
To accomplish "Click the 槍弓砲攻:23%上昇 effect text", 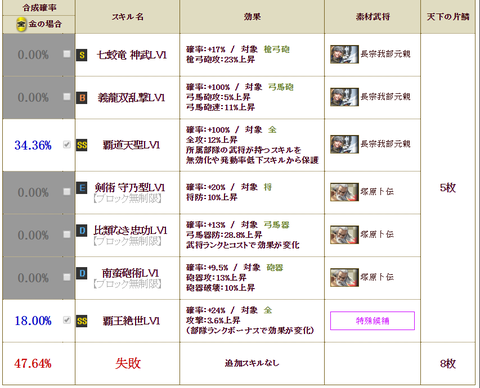I will [x=220, y=60].
